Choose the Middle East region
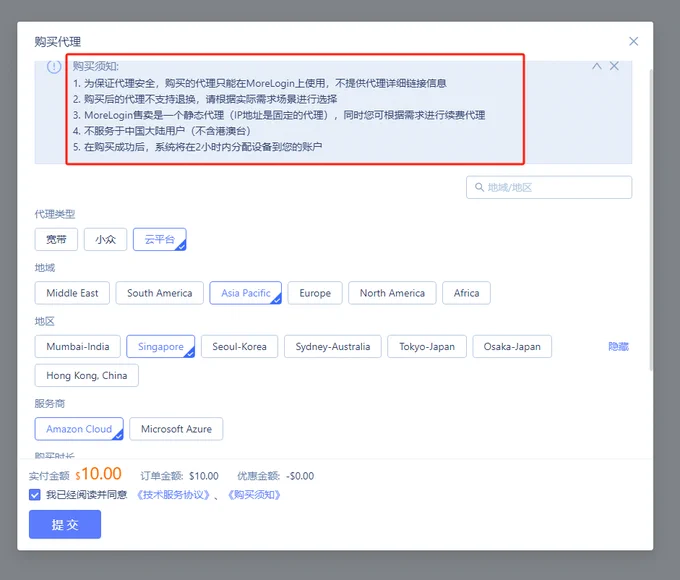 (x=72, y=293)
